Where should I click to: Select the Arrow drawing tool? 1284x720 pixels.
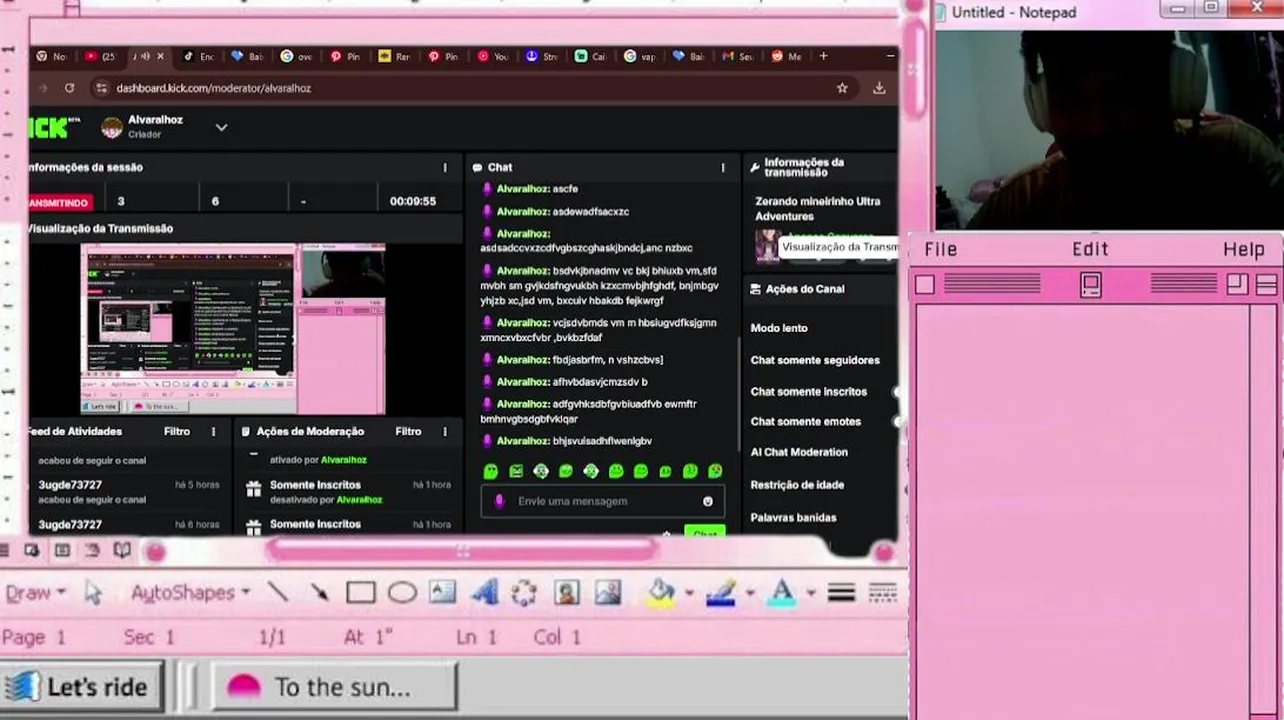click(x=319, y=593)
